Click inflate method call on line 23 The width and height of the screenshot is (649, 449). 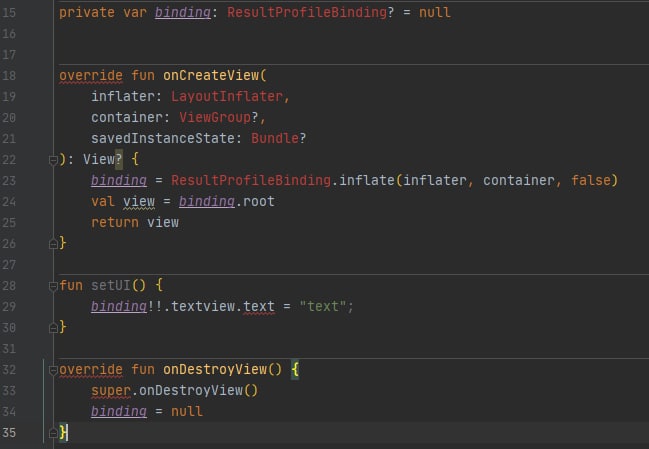tap(366, 180)
